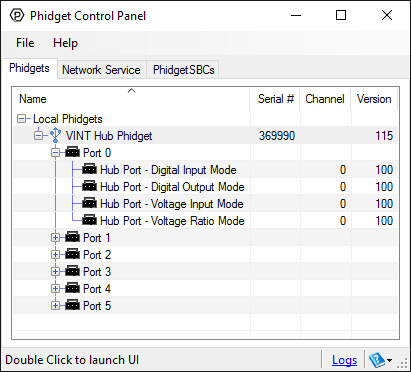This screenshot has height=372, width=411.
Task: Expand the Port 2 branch
Action: (x=55, y=255)
